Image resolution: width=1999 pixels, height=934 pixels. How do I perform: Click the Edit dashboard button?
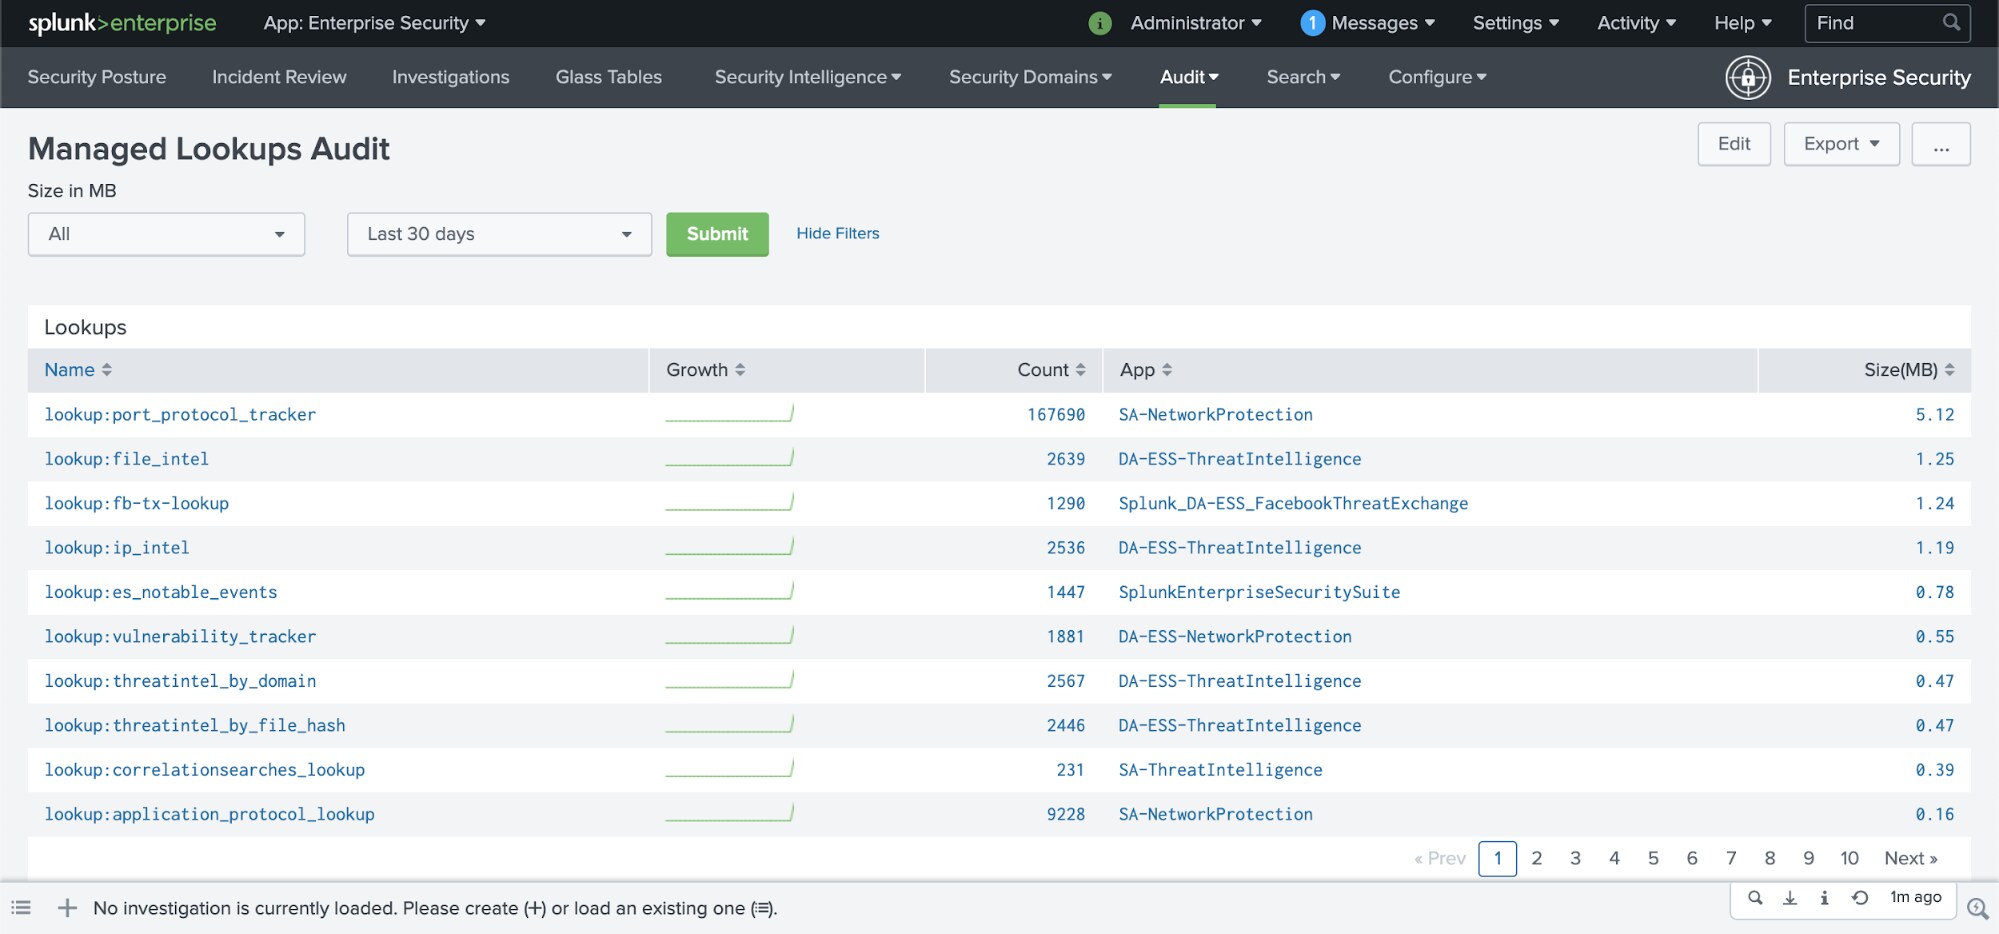(x=1734, y=144)
